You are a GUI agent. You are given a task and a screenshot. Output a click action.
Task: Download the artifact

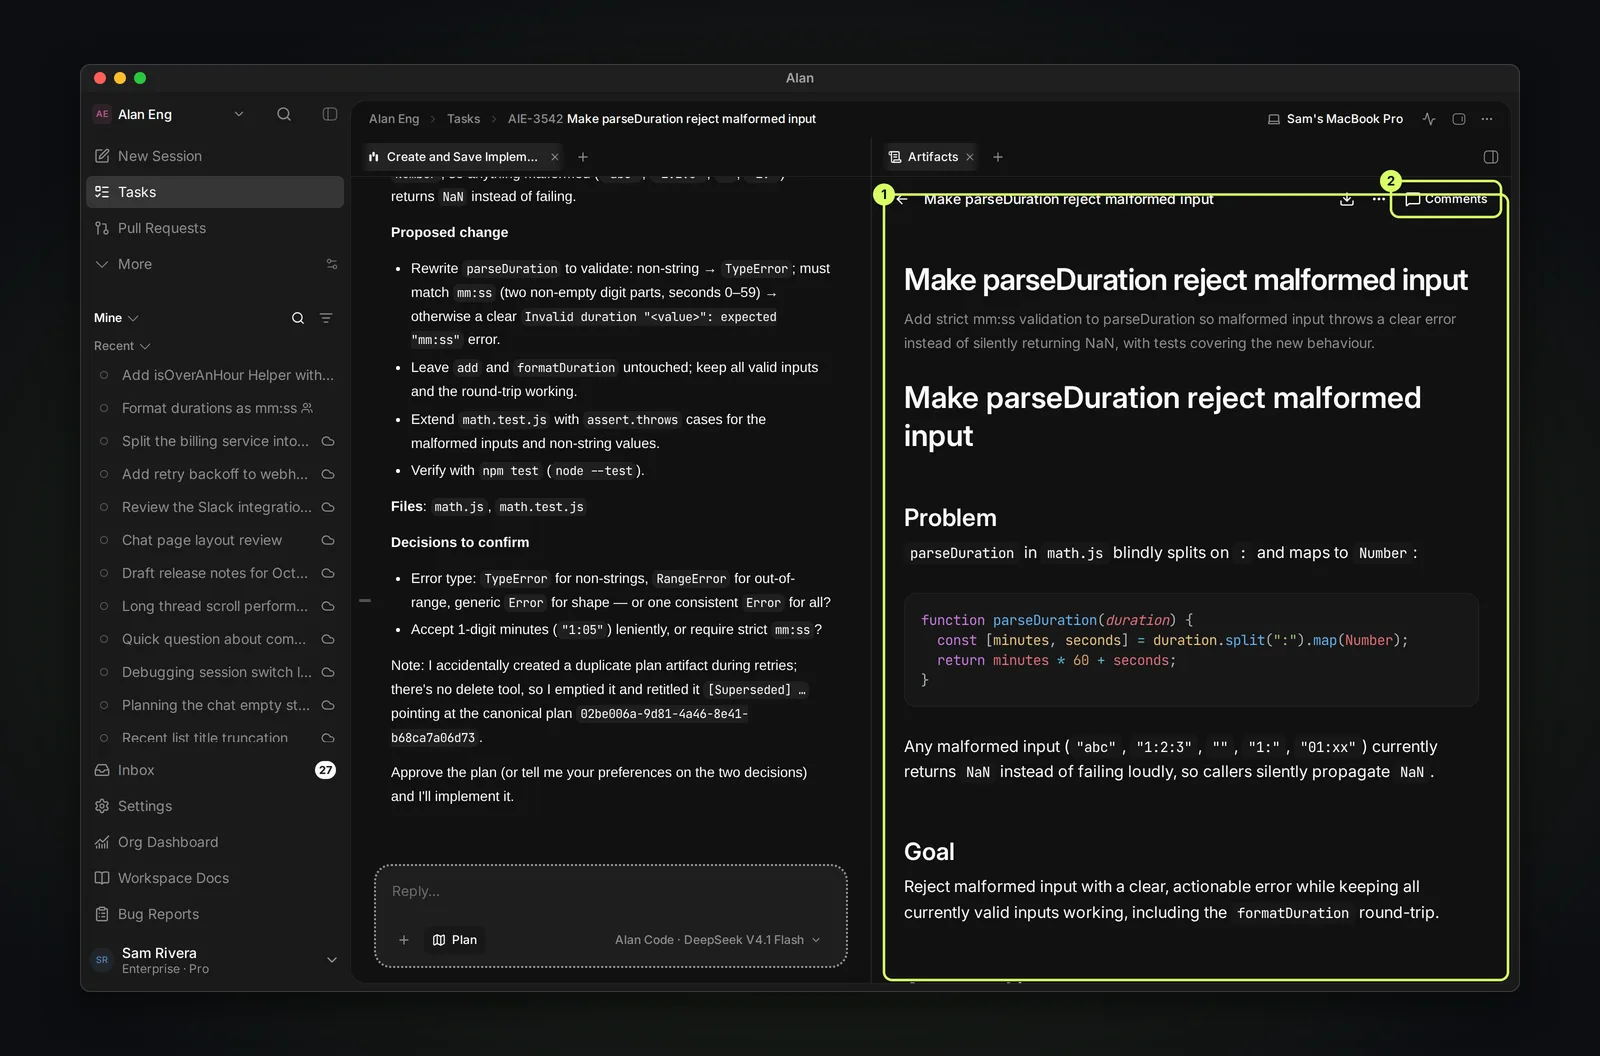coord(1347,199)
